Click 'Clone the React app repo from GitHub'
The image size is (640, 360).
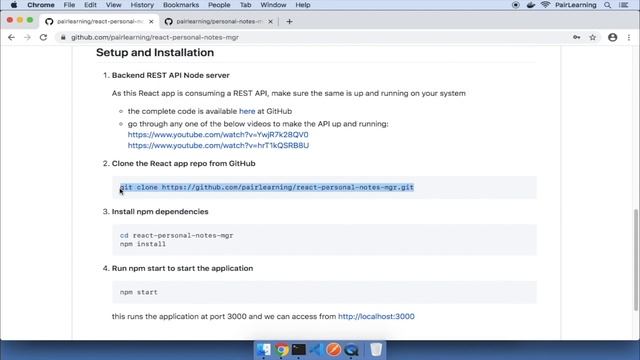coord(184,163)
